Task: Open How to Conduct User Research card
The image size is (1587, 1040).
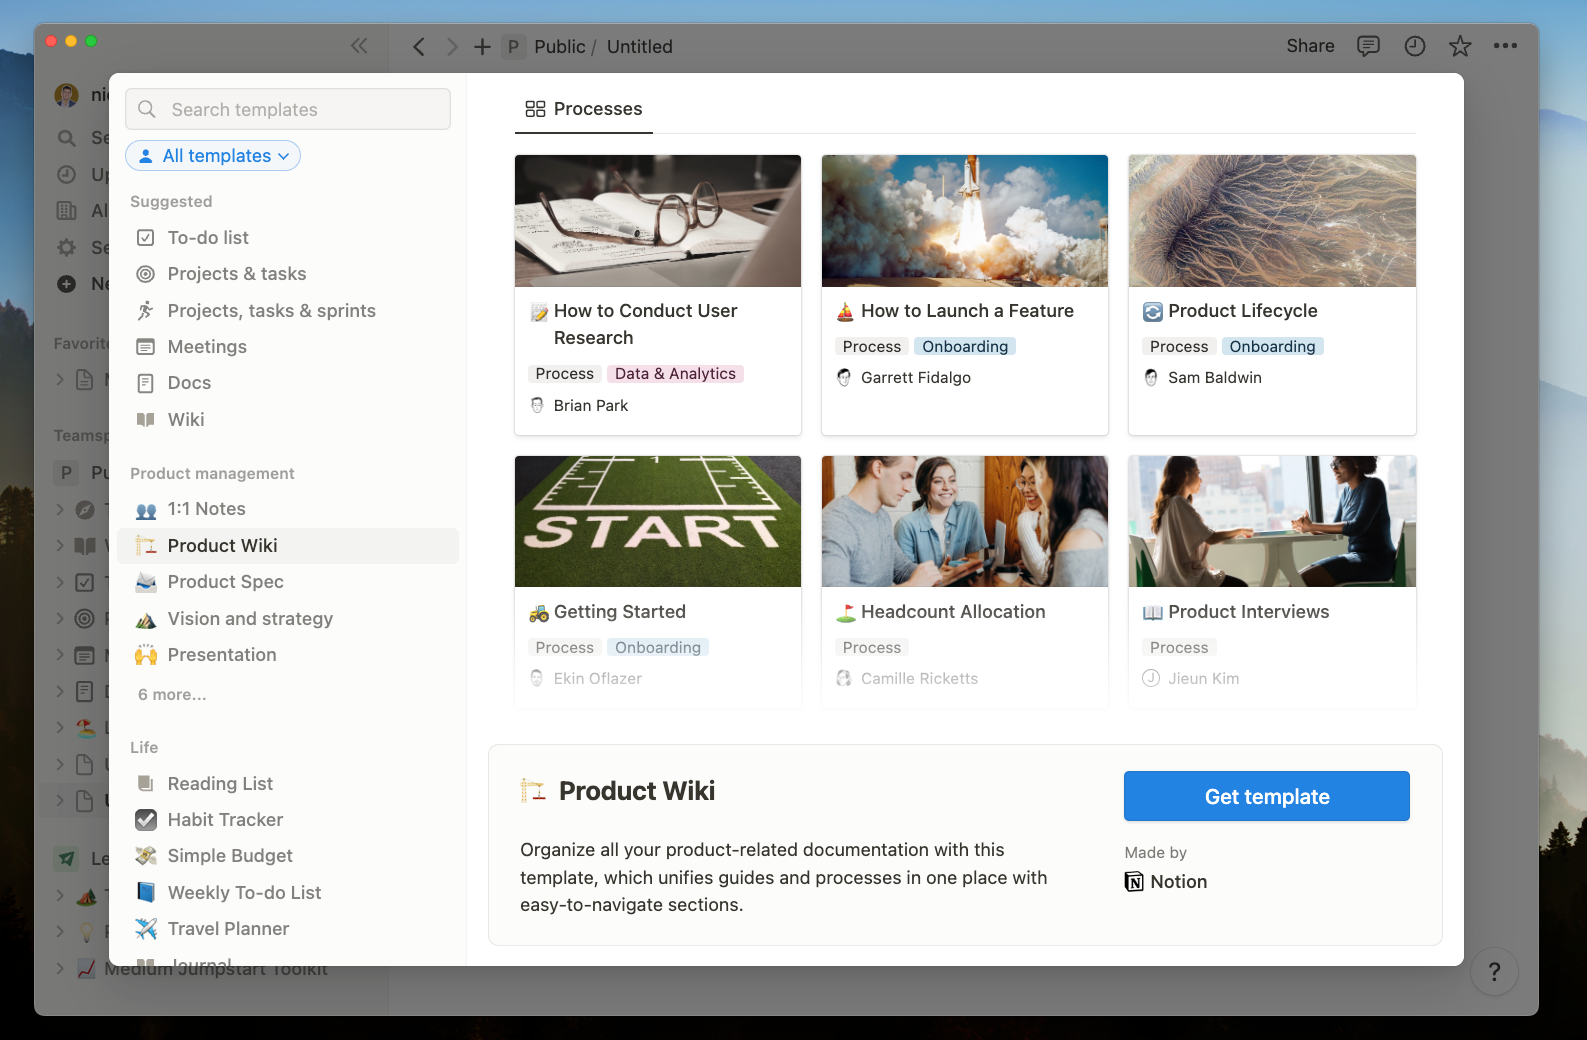Action: click(658, 295)
